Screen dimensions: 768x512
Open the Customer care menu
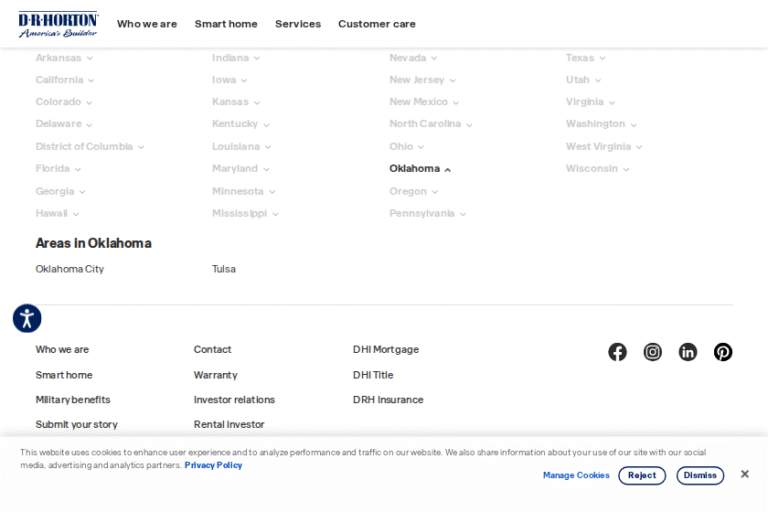(376, 24)
